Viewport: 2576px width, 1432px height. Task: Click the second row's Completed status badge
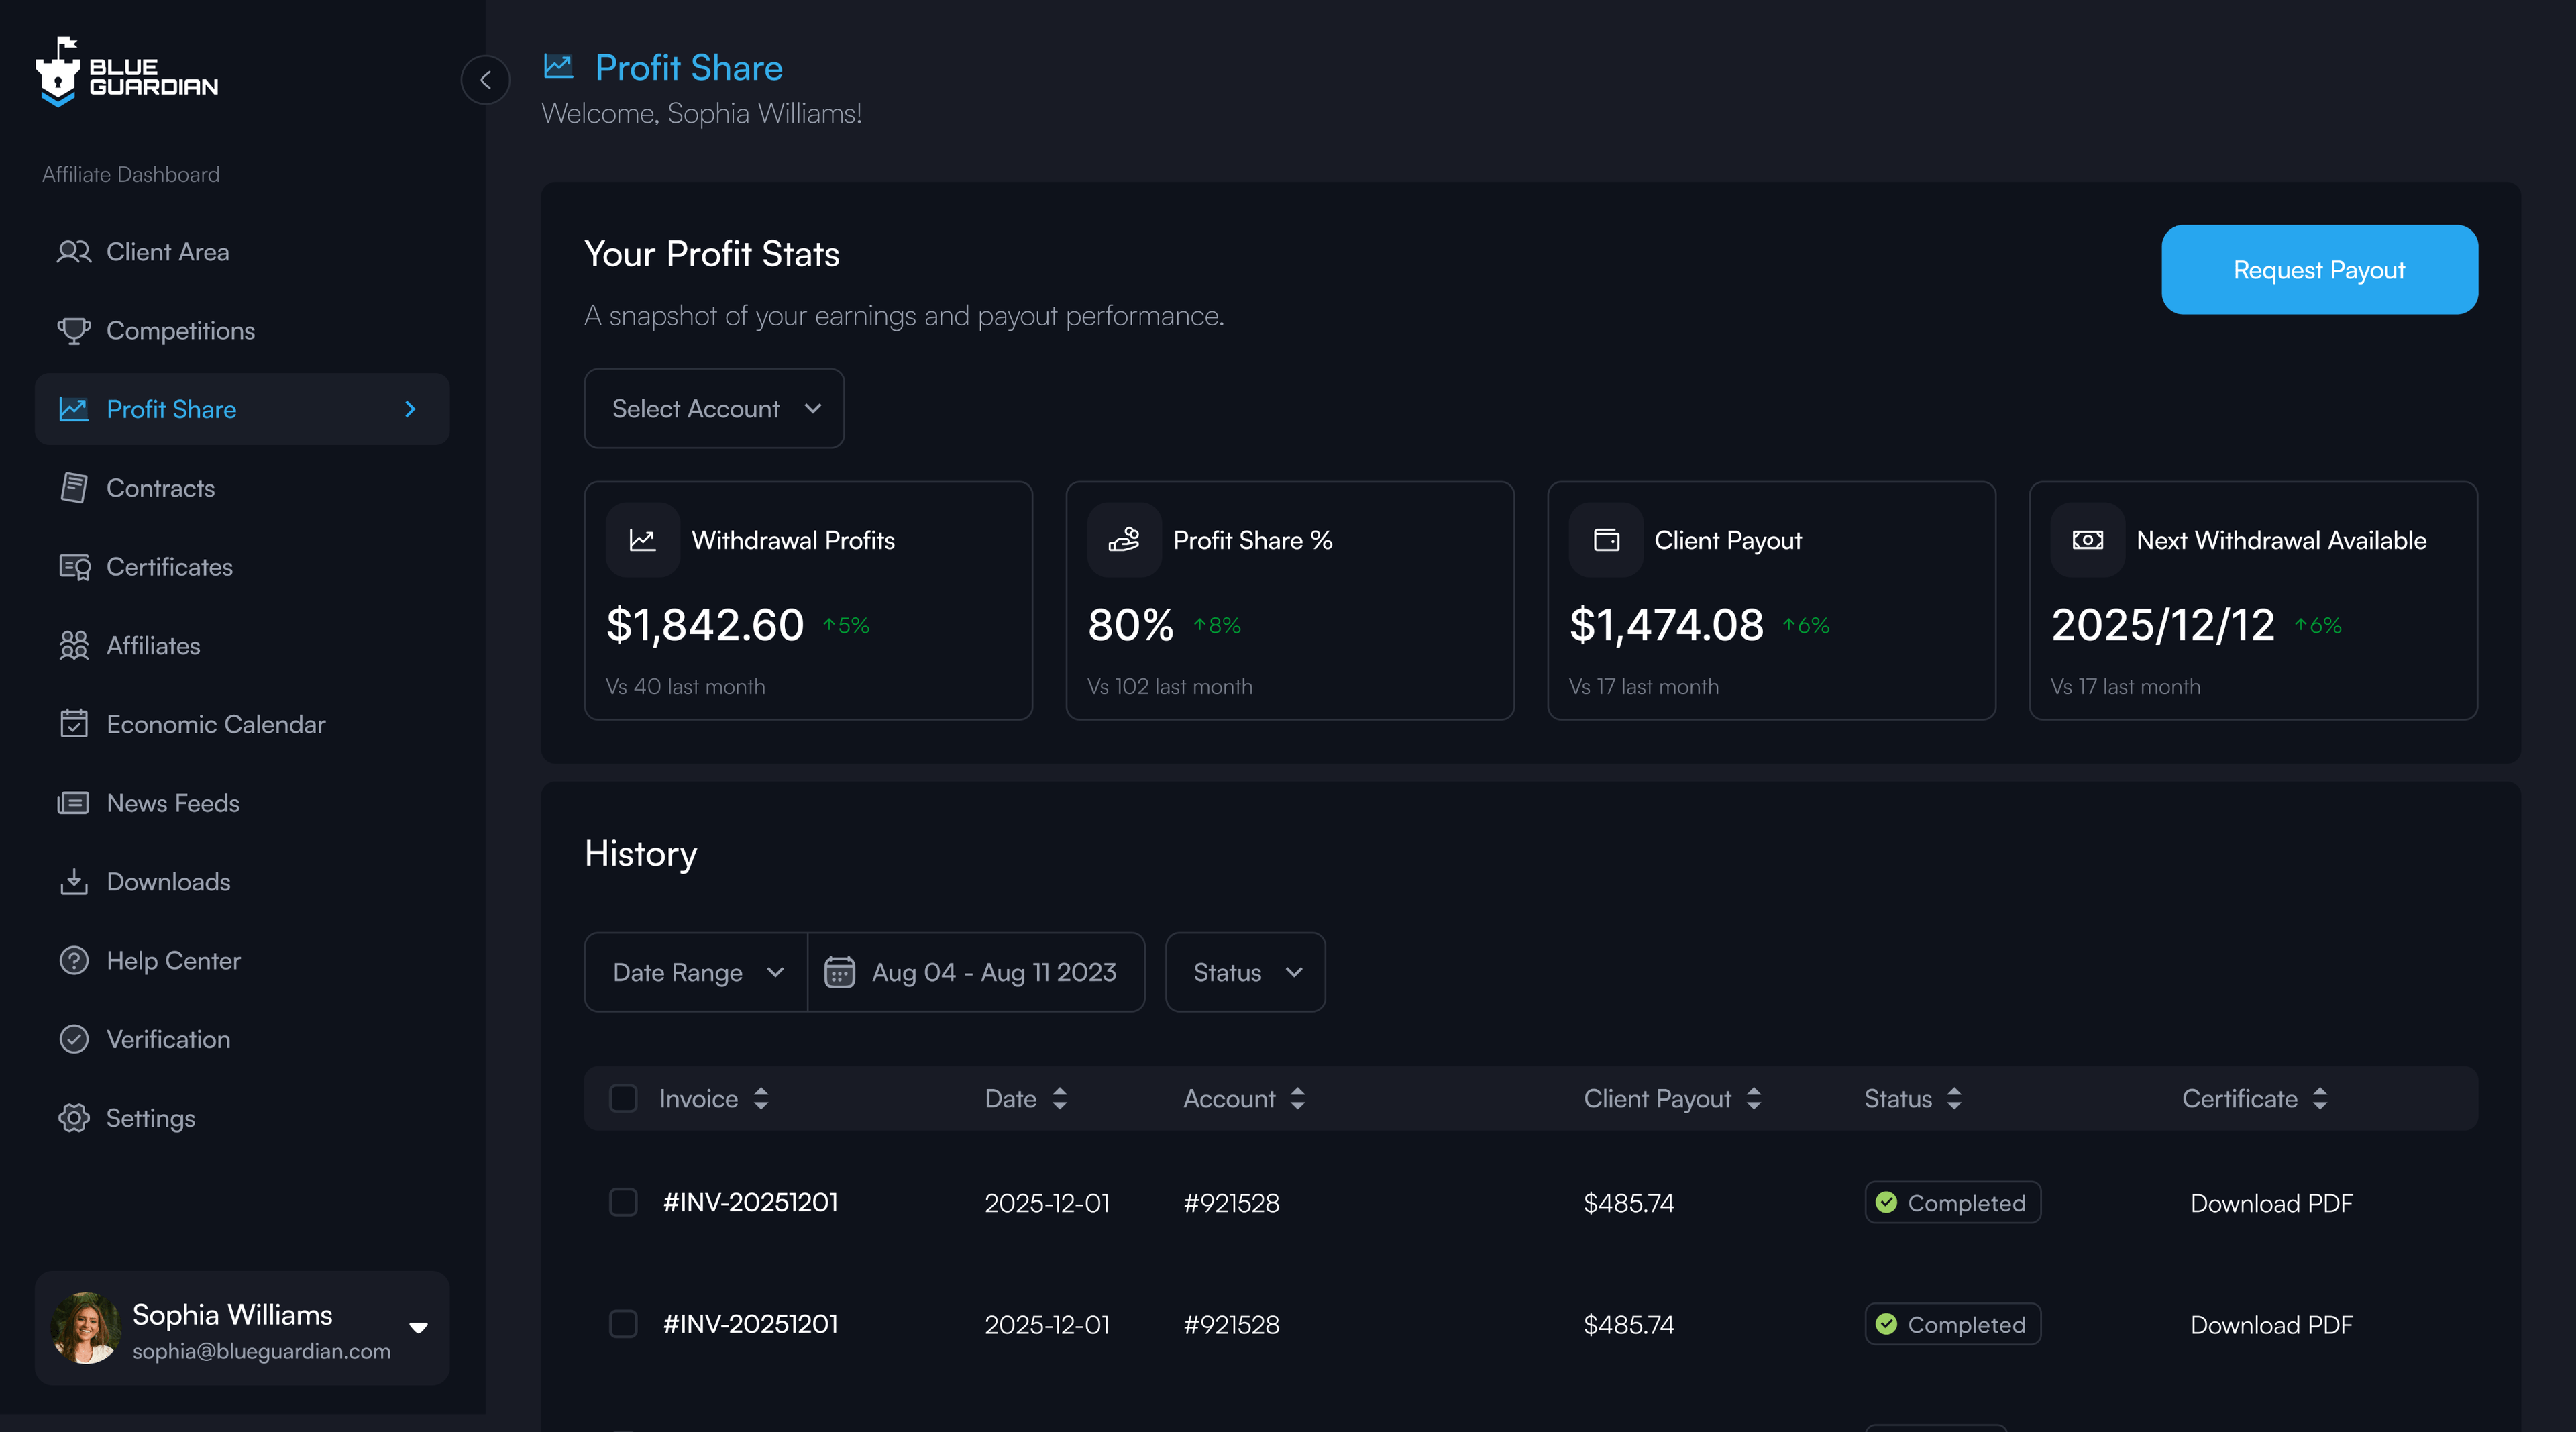[x=1952, y=1324]
